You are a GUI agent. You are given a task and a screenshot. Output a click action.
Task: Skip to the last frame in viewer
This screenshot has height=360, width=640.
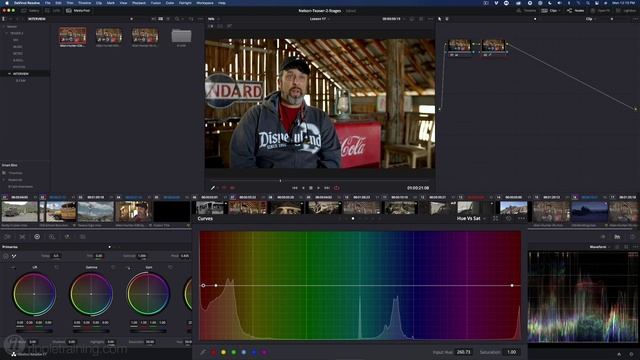click(327, 188)
